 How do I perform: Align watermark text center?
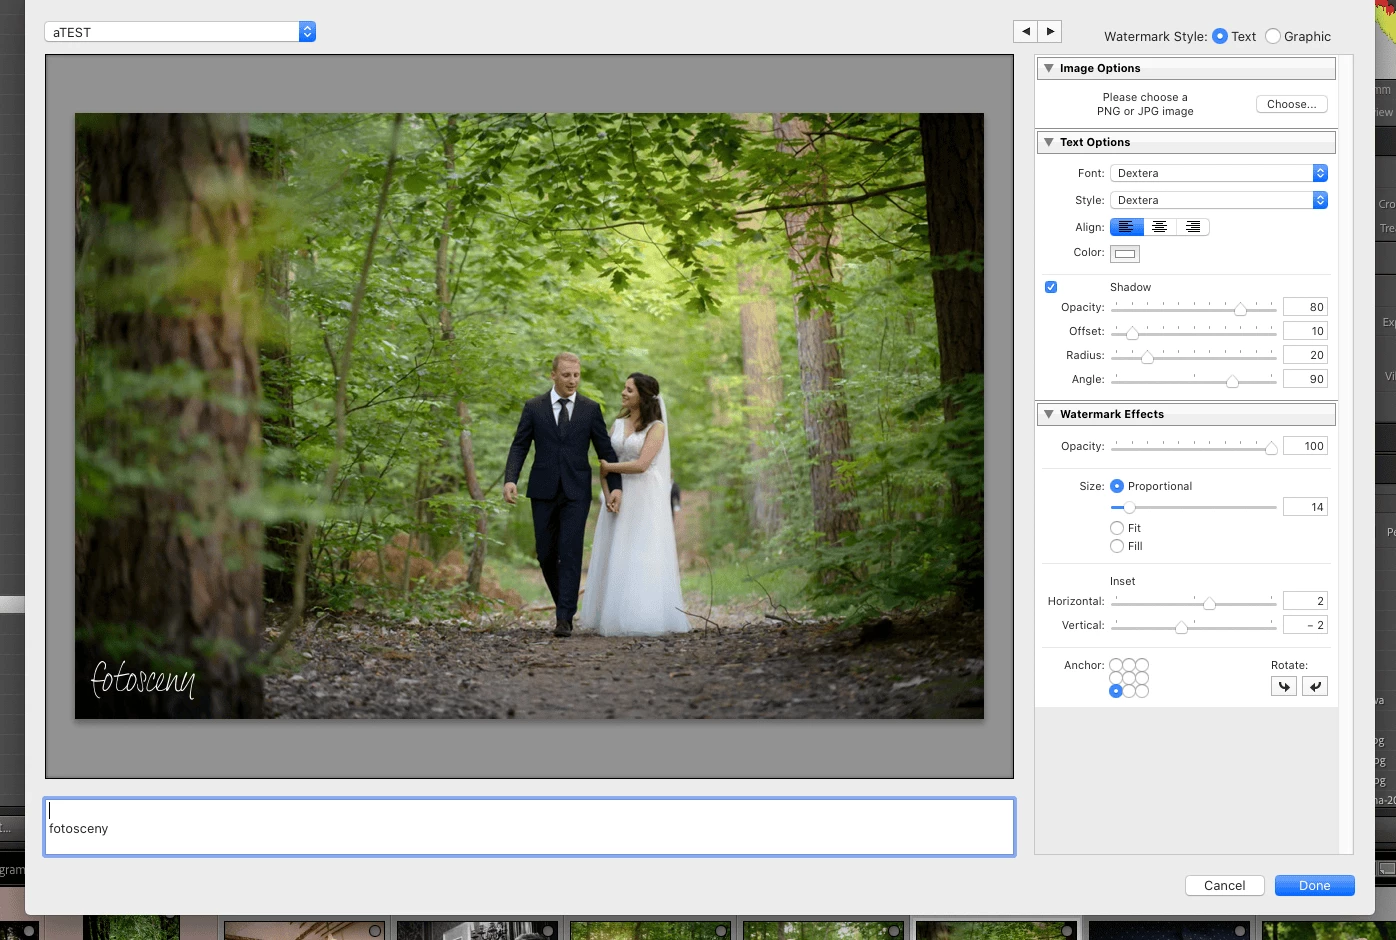pos(1160,227)
